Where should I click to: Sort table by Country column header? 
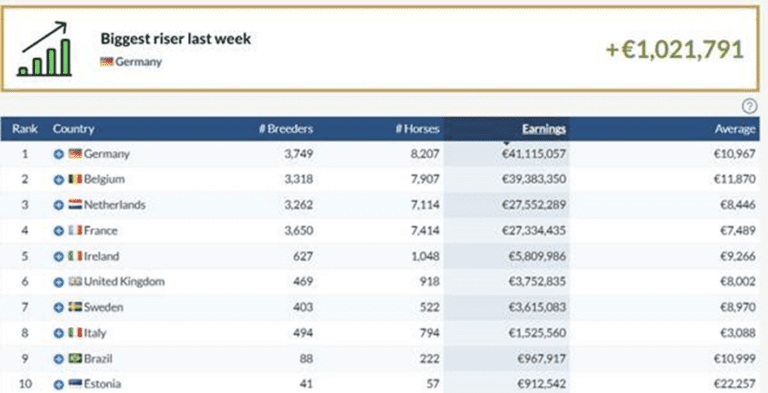[73, 129]
